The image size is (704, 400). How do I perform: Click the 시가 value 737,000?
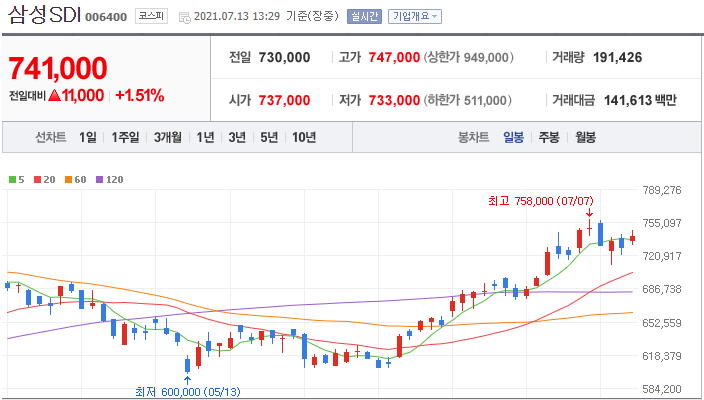tap(285, 100)
